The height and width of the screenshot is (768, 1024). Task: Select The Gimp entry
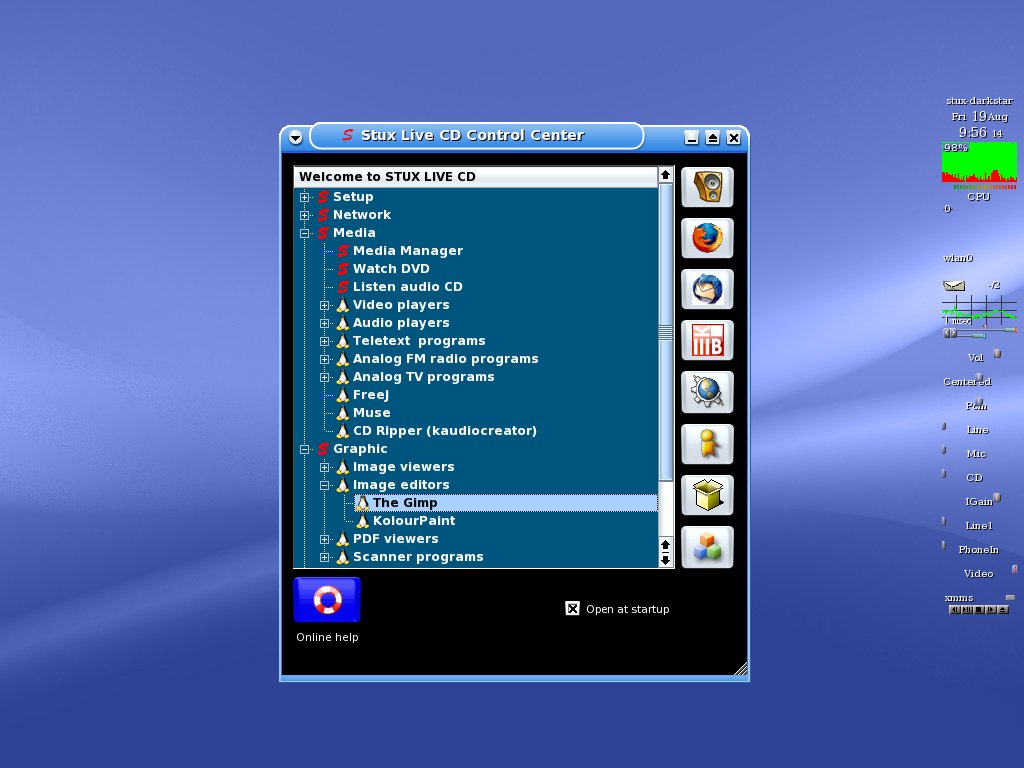tap(506, 503)
